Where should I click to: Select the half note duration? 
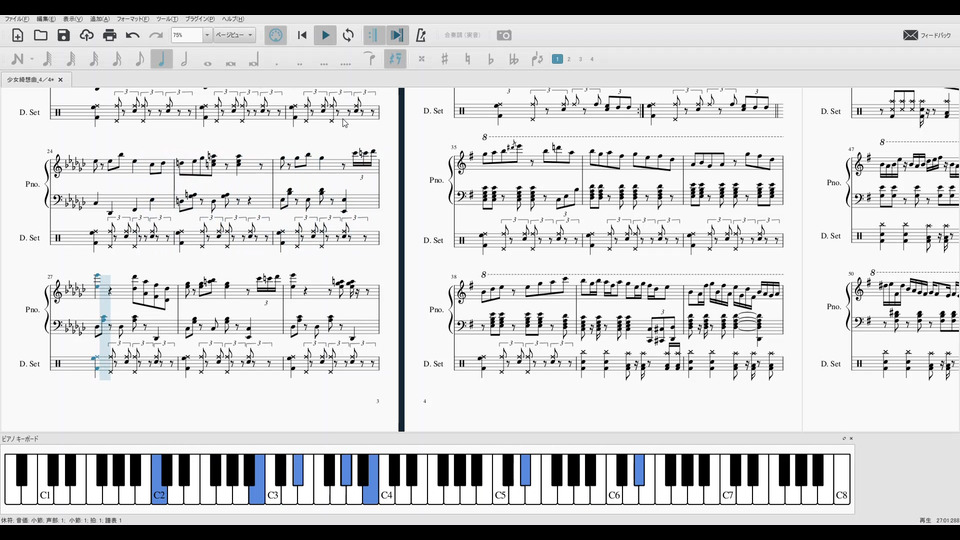(x=184, y=60)
